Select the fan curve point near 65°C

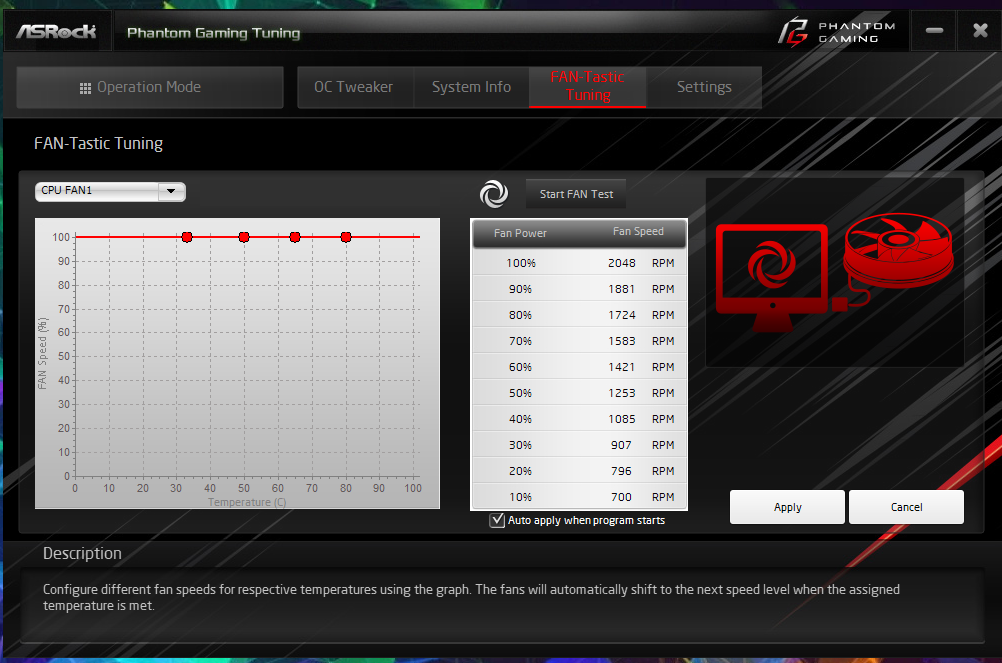coord(295,237)
